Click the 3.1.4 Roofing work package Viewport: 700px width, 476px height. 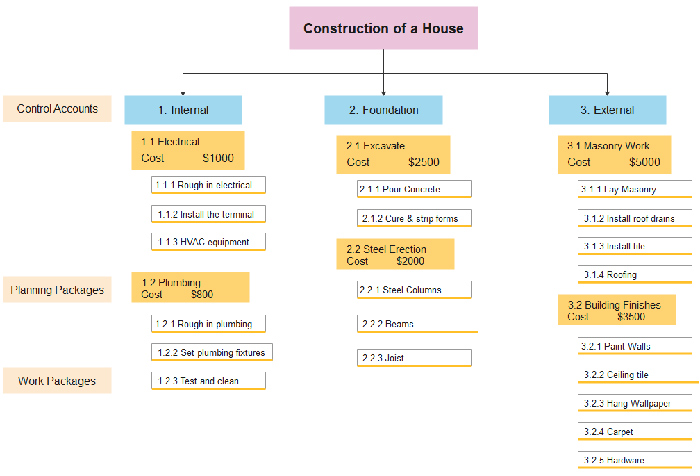click(x=634, y=274)
